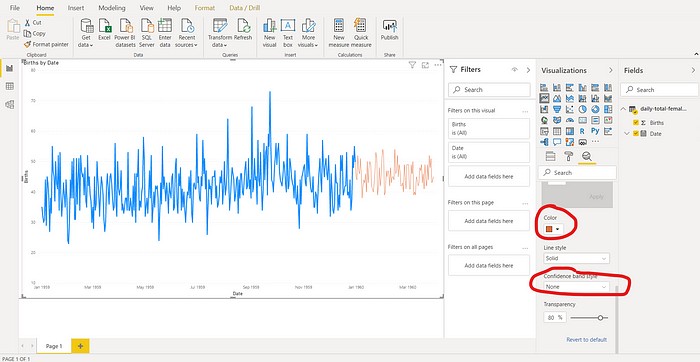Collapse the Visualizations pane chevron
The width and height of the screenshot is (700, 362).
(611, 71)
